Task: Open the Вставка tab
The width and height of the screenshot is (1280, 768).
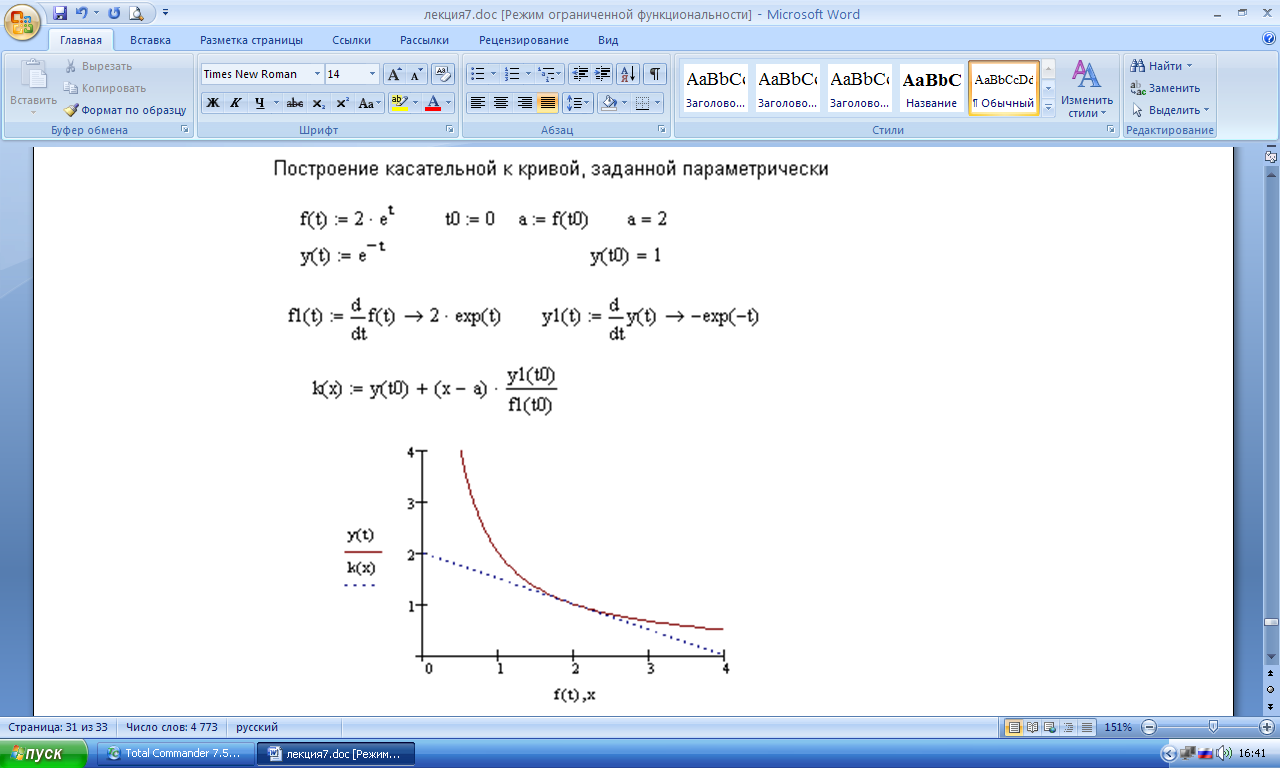Action: pyautogui.click(x=150, y=40)
